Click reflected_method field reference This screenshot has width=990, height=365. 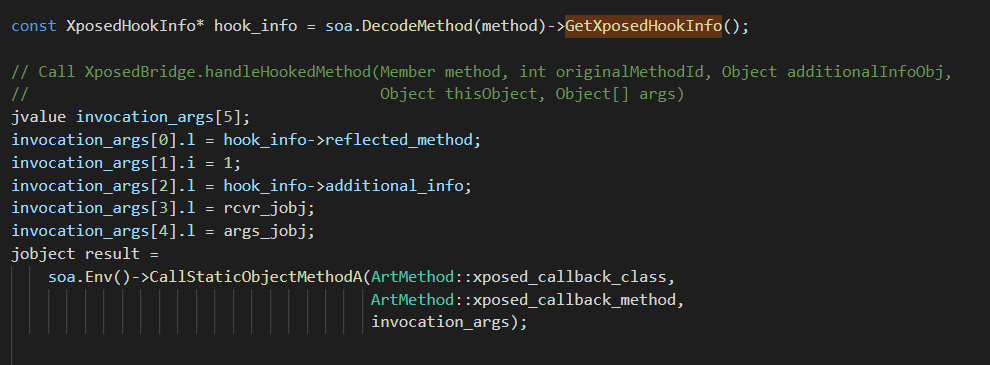point(398,140)
